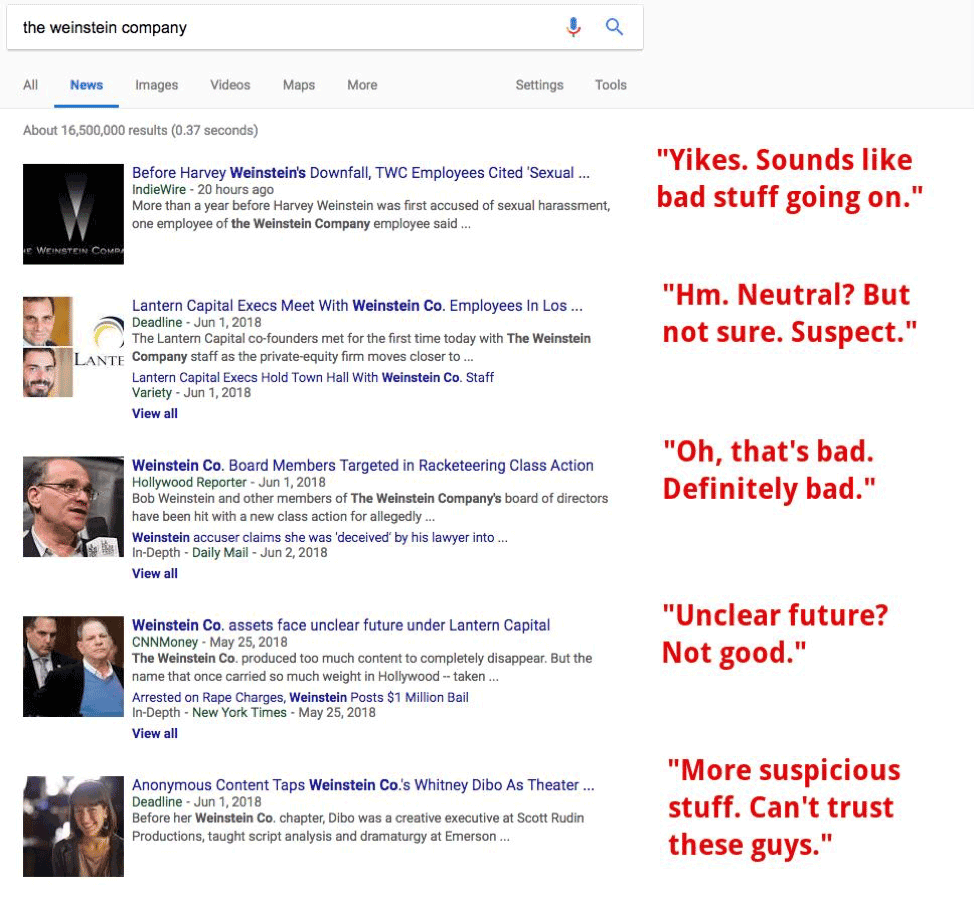974x904 pixels.
Task: Open the Daily Mail Weinstein accuser story
Action: 318,537
